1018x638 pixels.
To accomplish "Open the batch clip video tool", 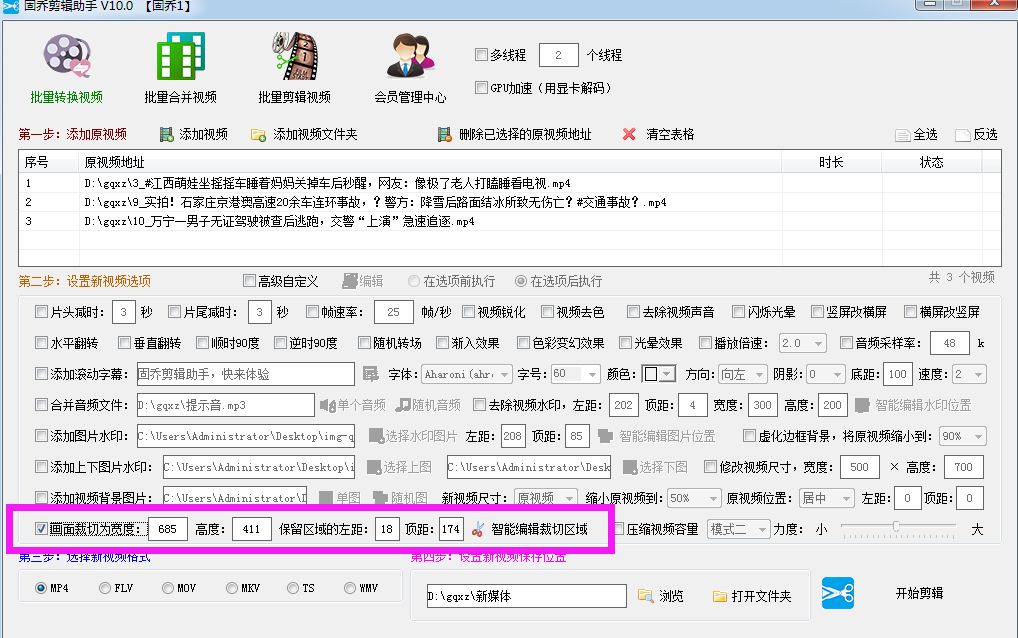I will (295, 58).
